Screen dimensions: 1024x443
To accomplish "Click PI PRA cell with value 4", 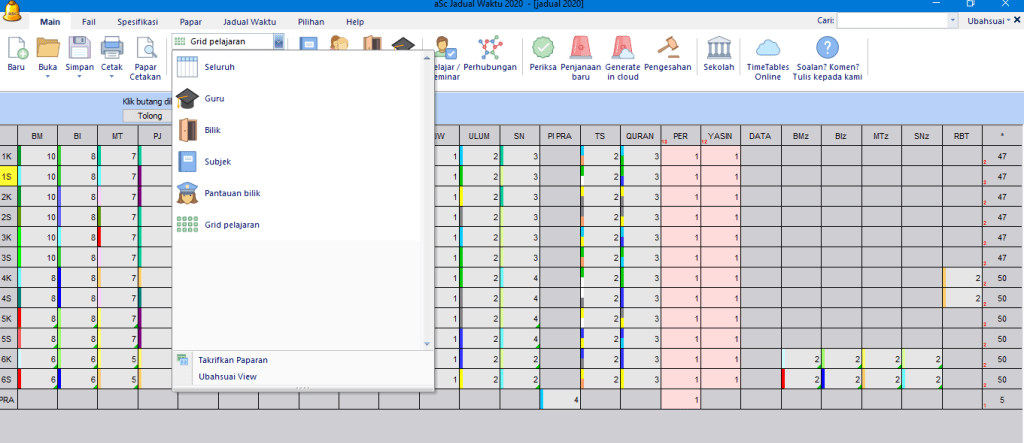I will coord(560,399).
